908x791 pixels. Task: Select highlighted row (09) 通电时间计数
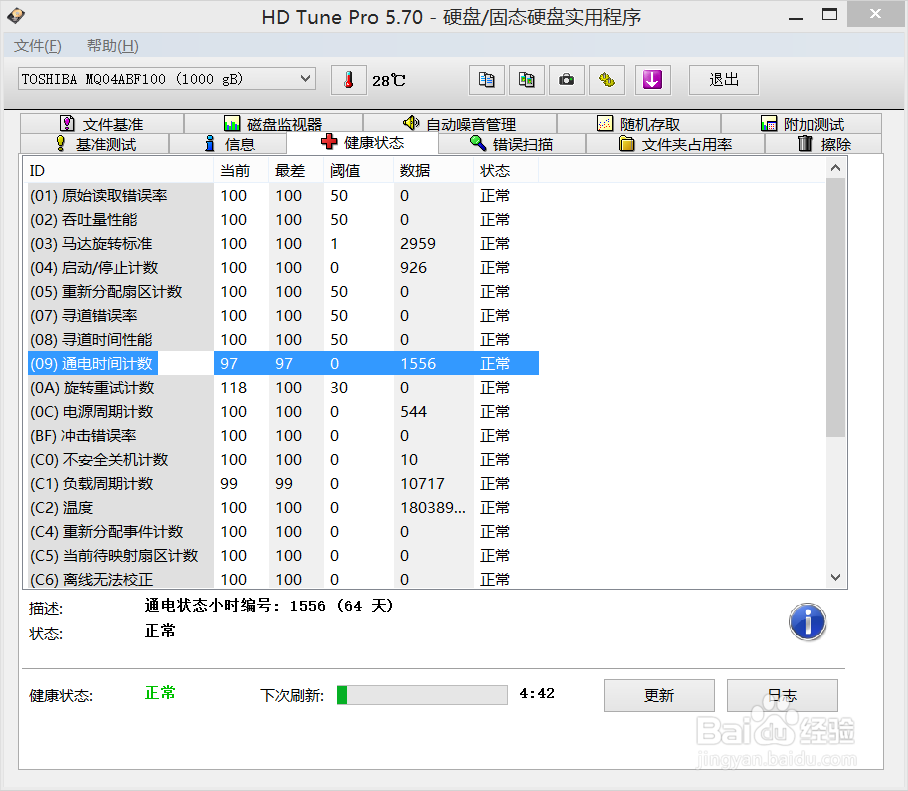tap(283, 364)
